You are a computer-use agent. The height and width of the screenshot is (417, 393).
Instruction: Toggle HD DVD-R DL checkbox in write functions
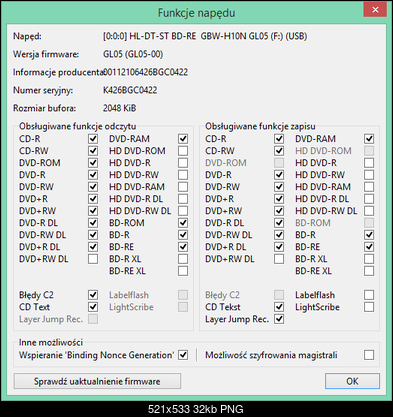(369, 199)
